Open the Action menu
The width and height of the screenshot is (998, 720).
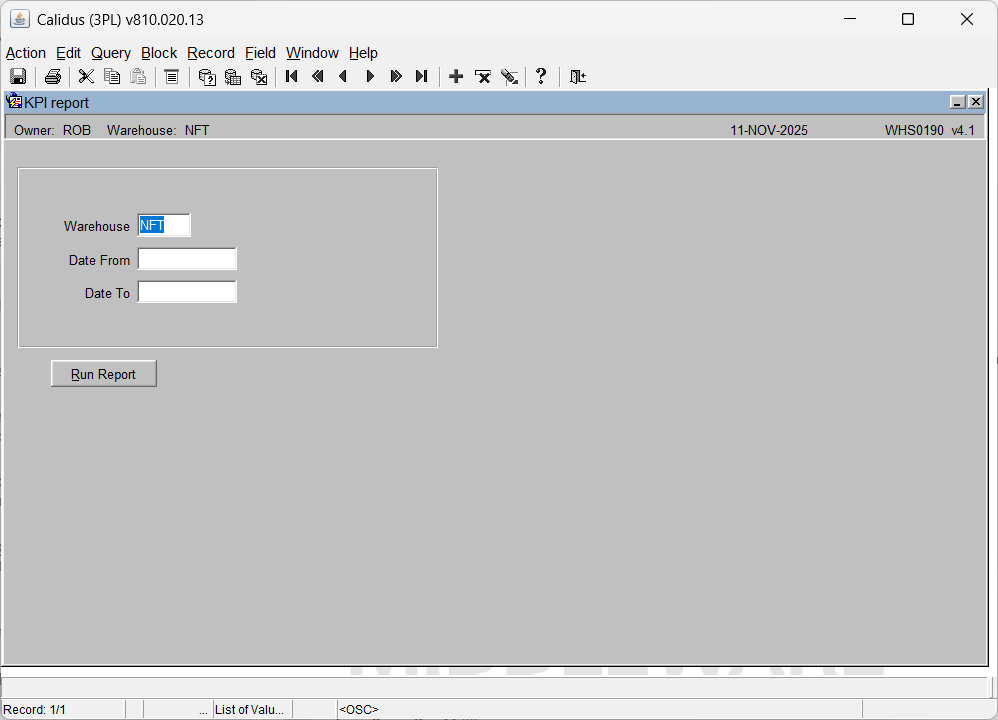(26, 53)
